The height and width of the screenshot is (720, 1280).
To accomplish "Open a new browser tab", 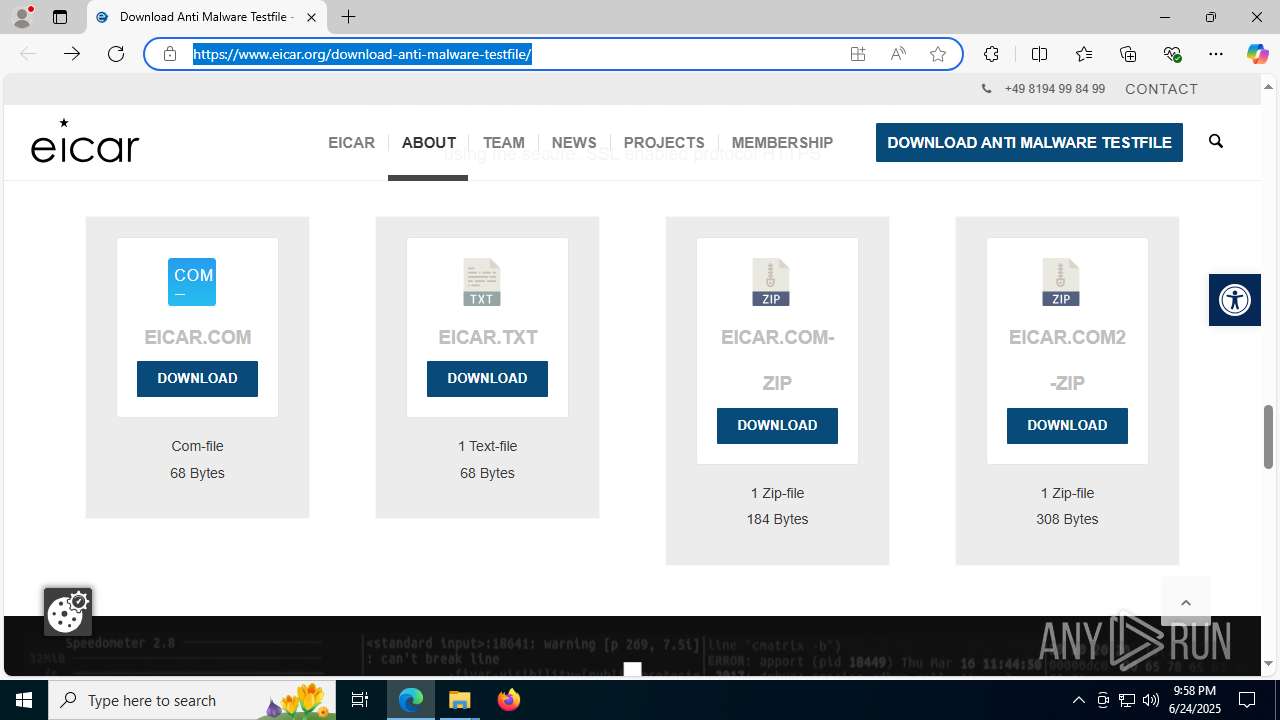I will pos(348,17).
